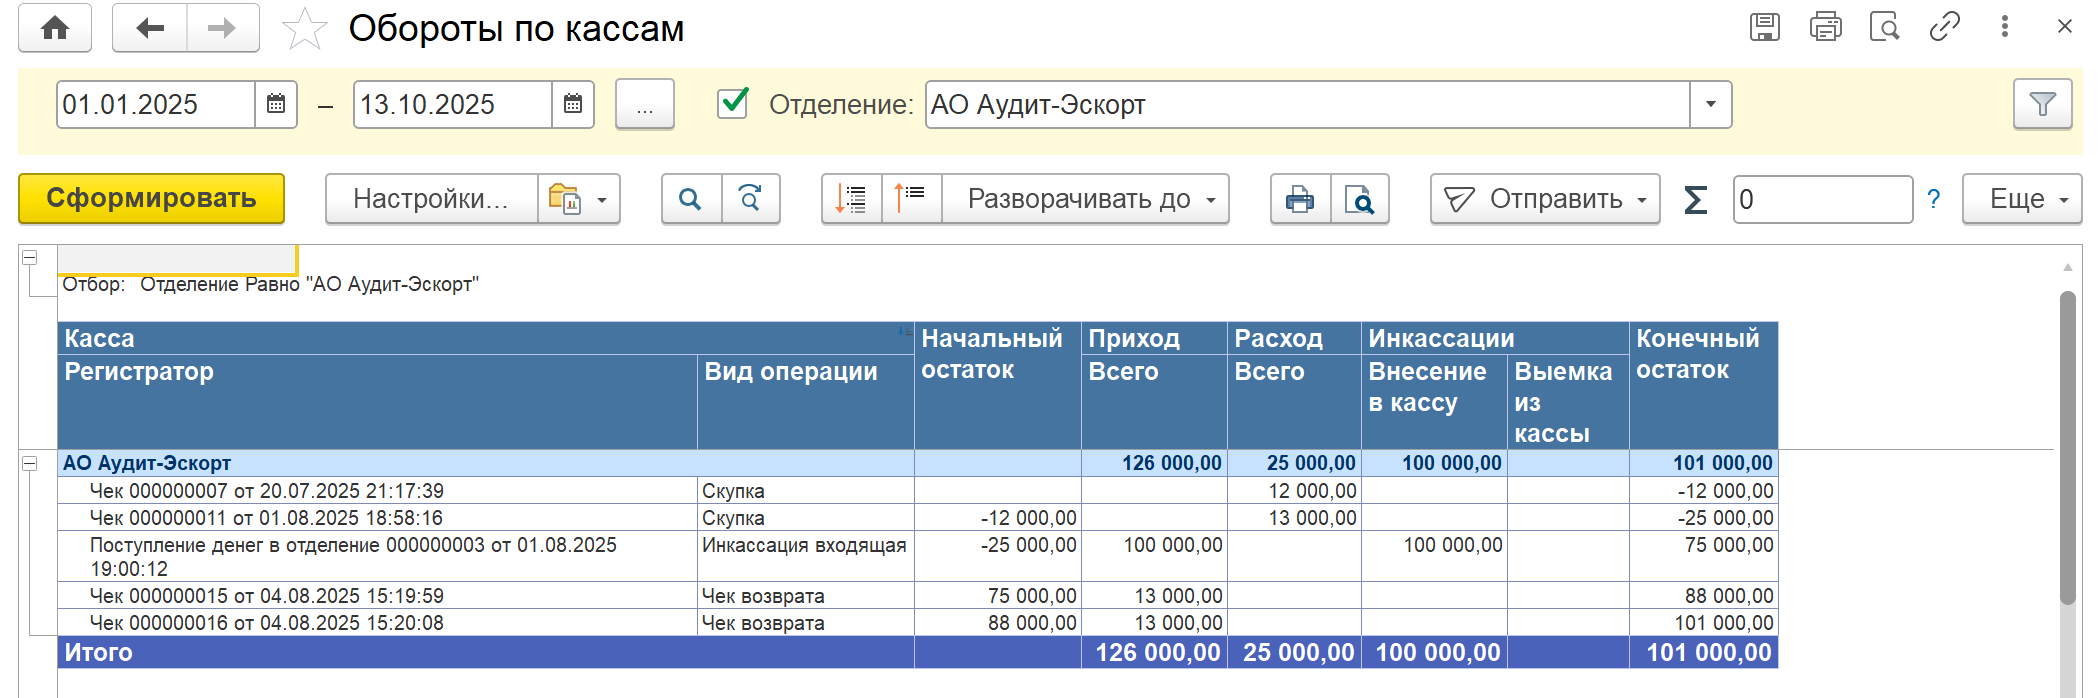Click the magnifier Find icon in toolbar

click(x=690, y=199)
